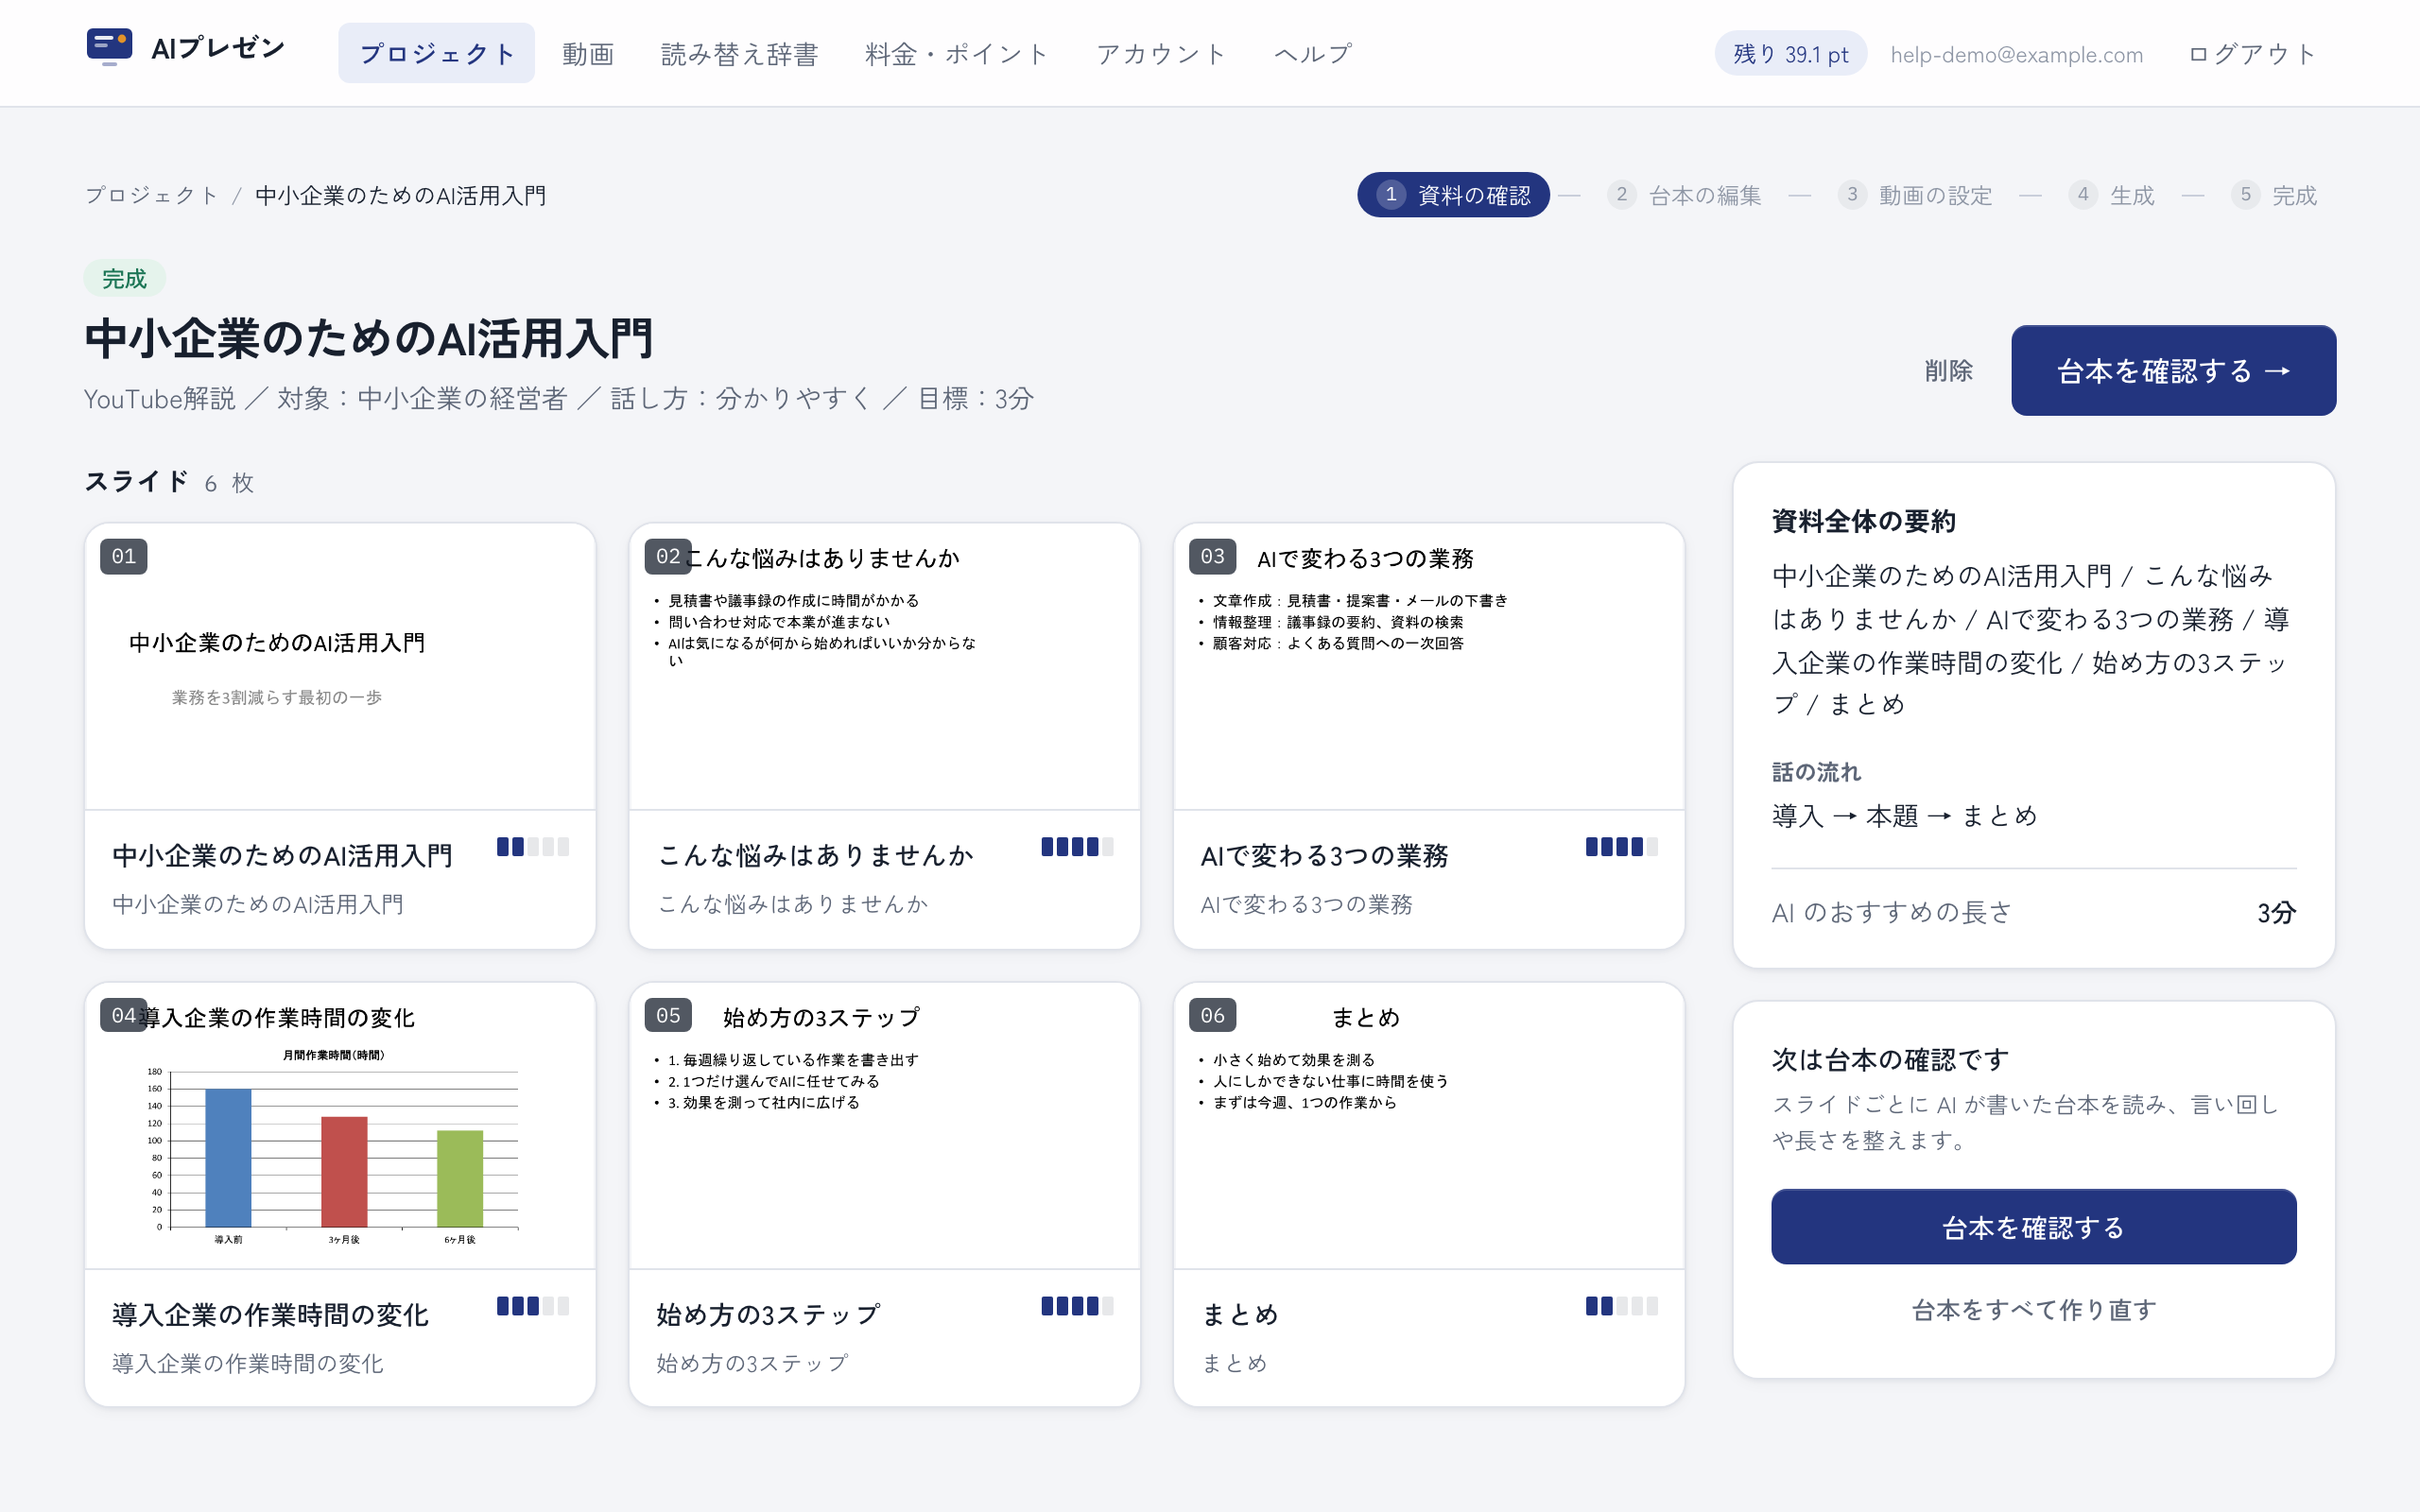The width and height of the screenshot is (2420, 1512).
Task: Select step 1 資料の確認
Action: point(1453,195)
